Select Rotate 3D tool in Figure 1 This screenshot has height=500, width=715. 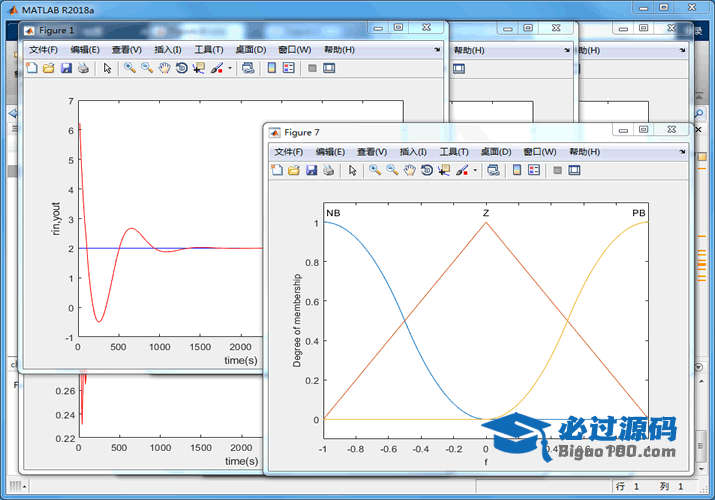pos(181,68)
